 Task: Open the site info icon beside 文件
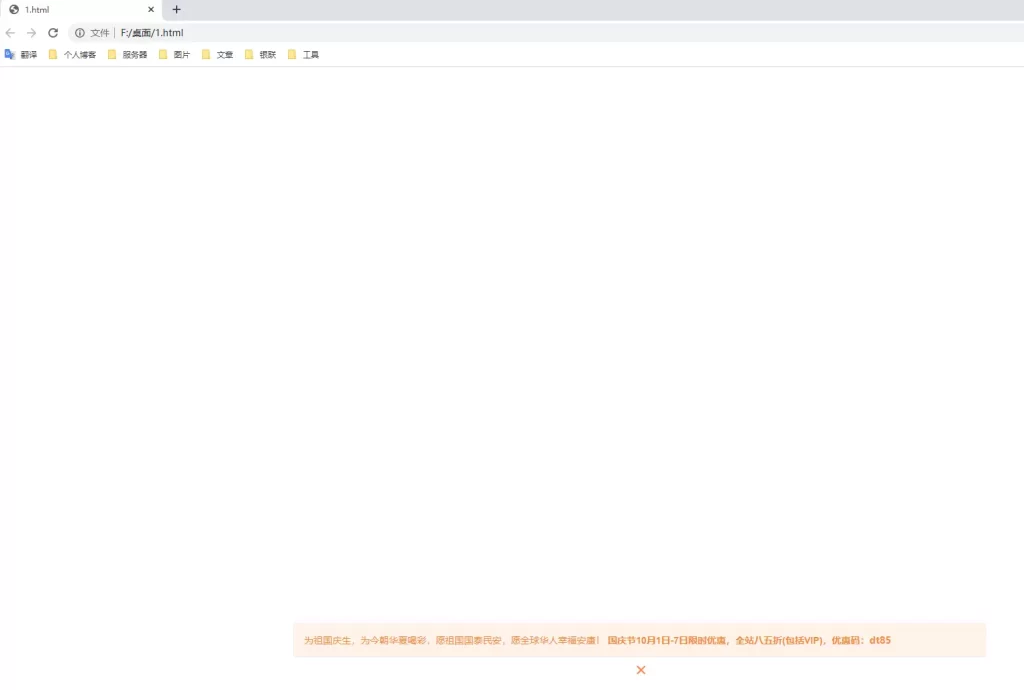[x=80, y=33]
